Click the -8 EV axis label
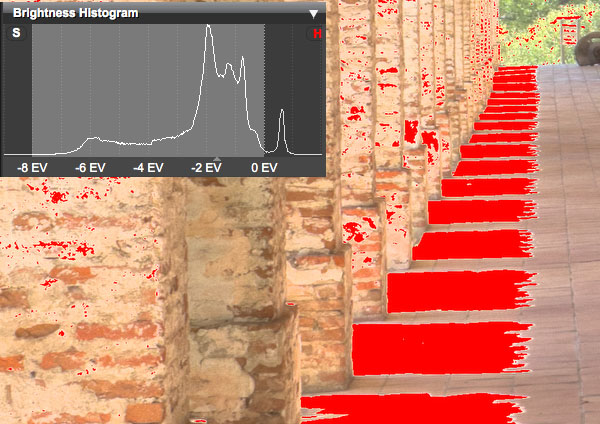The height and width of the screenshot is (424, 600). click(32, 168)
